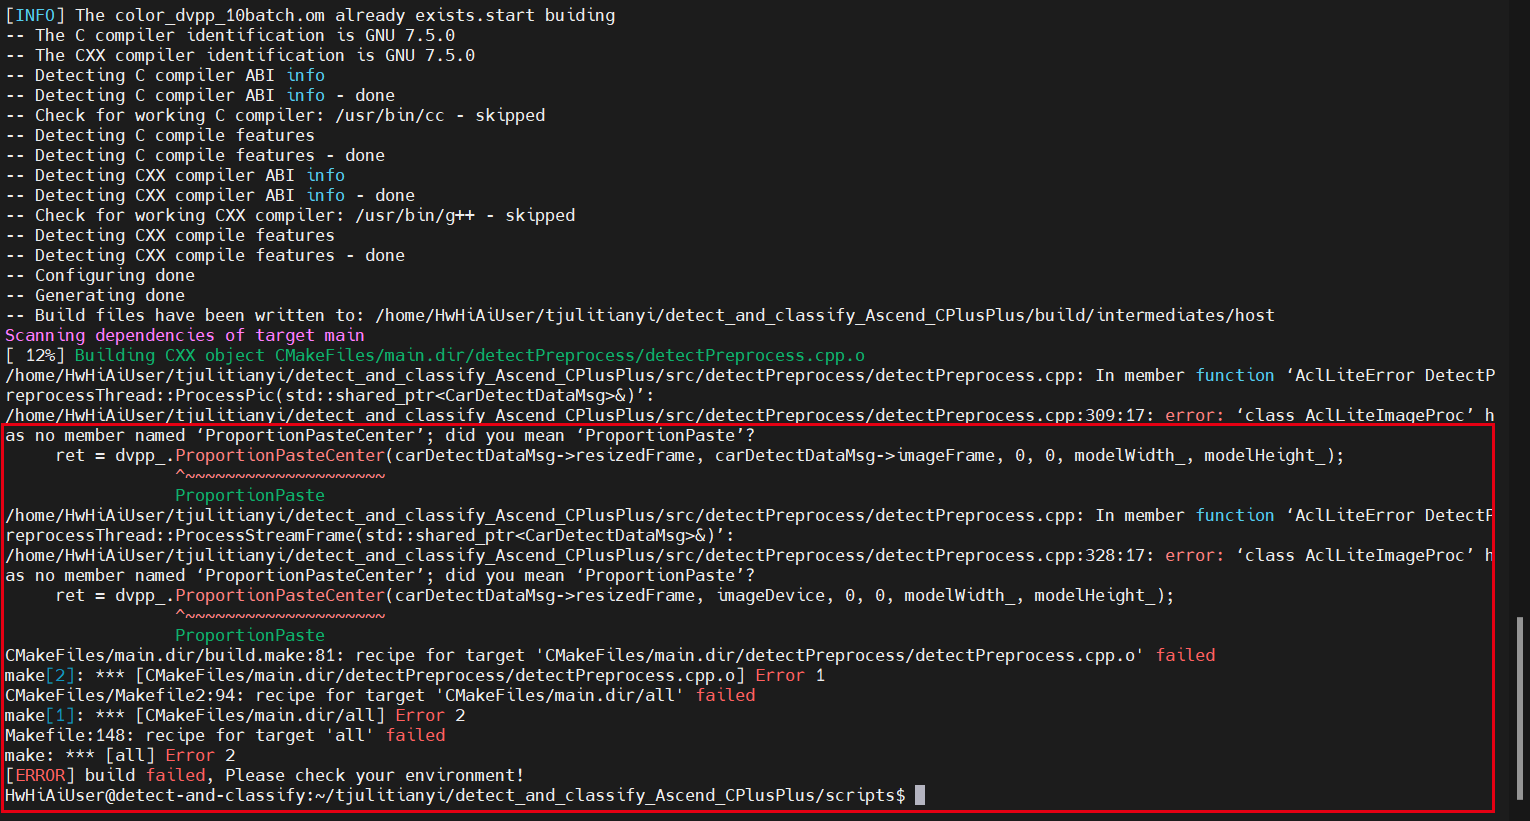This screenshot has width=1530, height=821.
Task: Click the ProportionPasteCenter call with imageDevice argument
Action: tap(615, 595)
